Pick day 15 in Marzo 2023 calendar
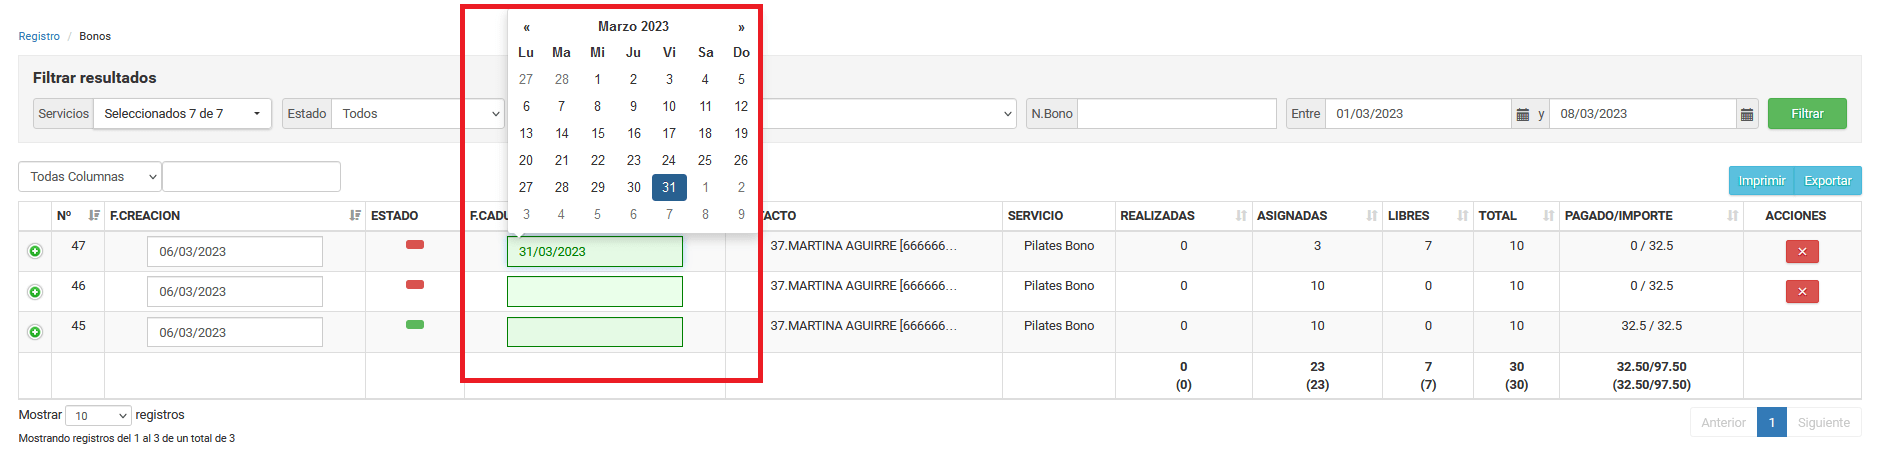Screen dimensions: 1878x459 click(598, 133)
